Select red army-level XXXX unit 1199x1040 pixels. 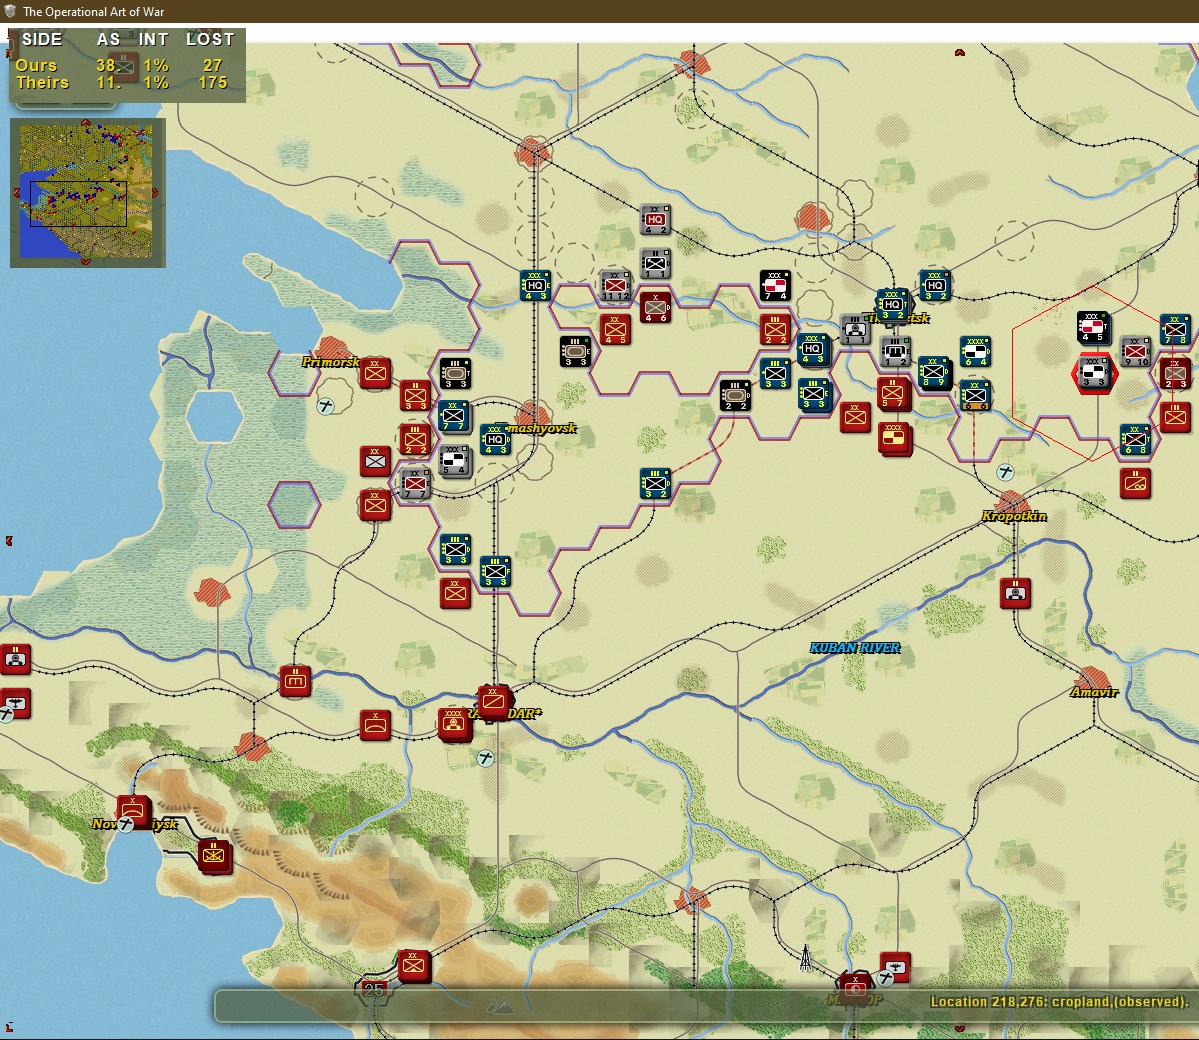[x=895, y=439]
